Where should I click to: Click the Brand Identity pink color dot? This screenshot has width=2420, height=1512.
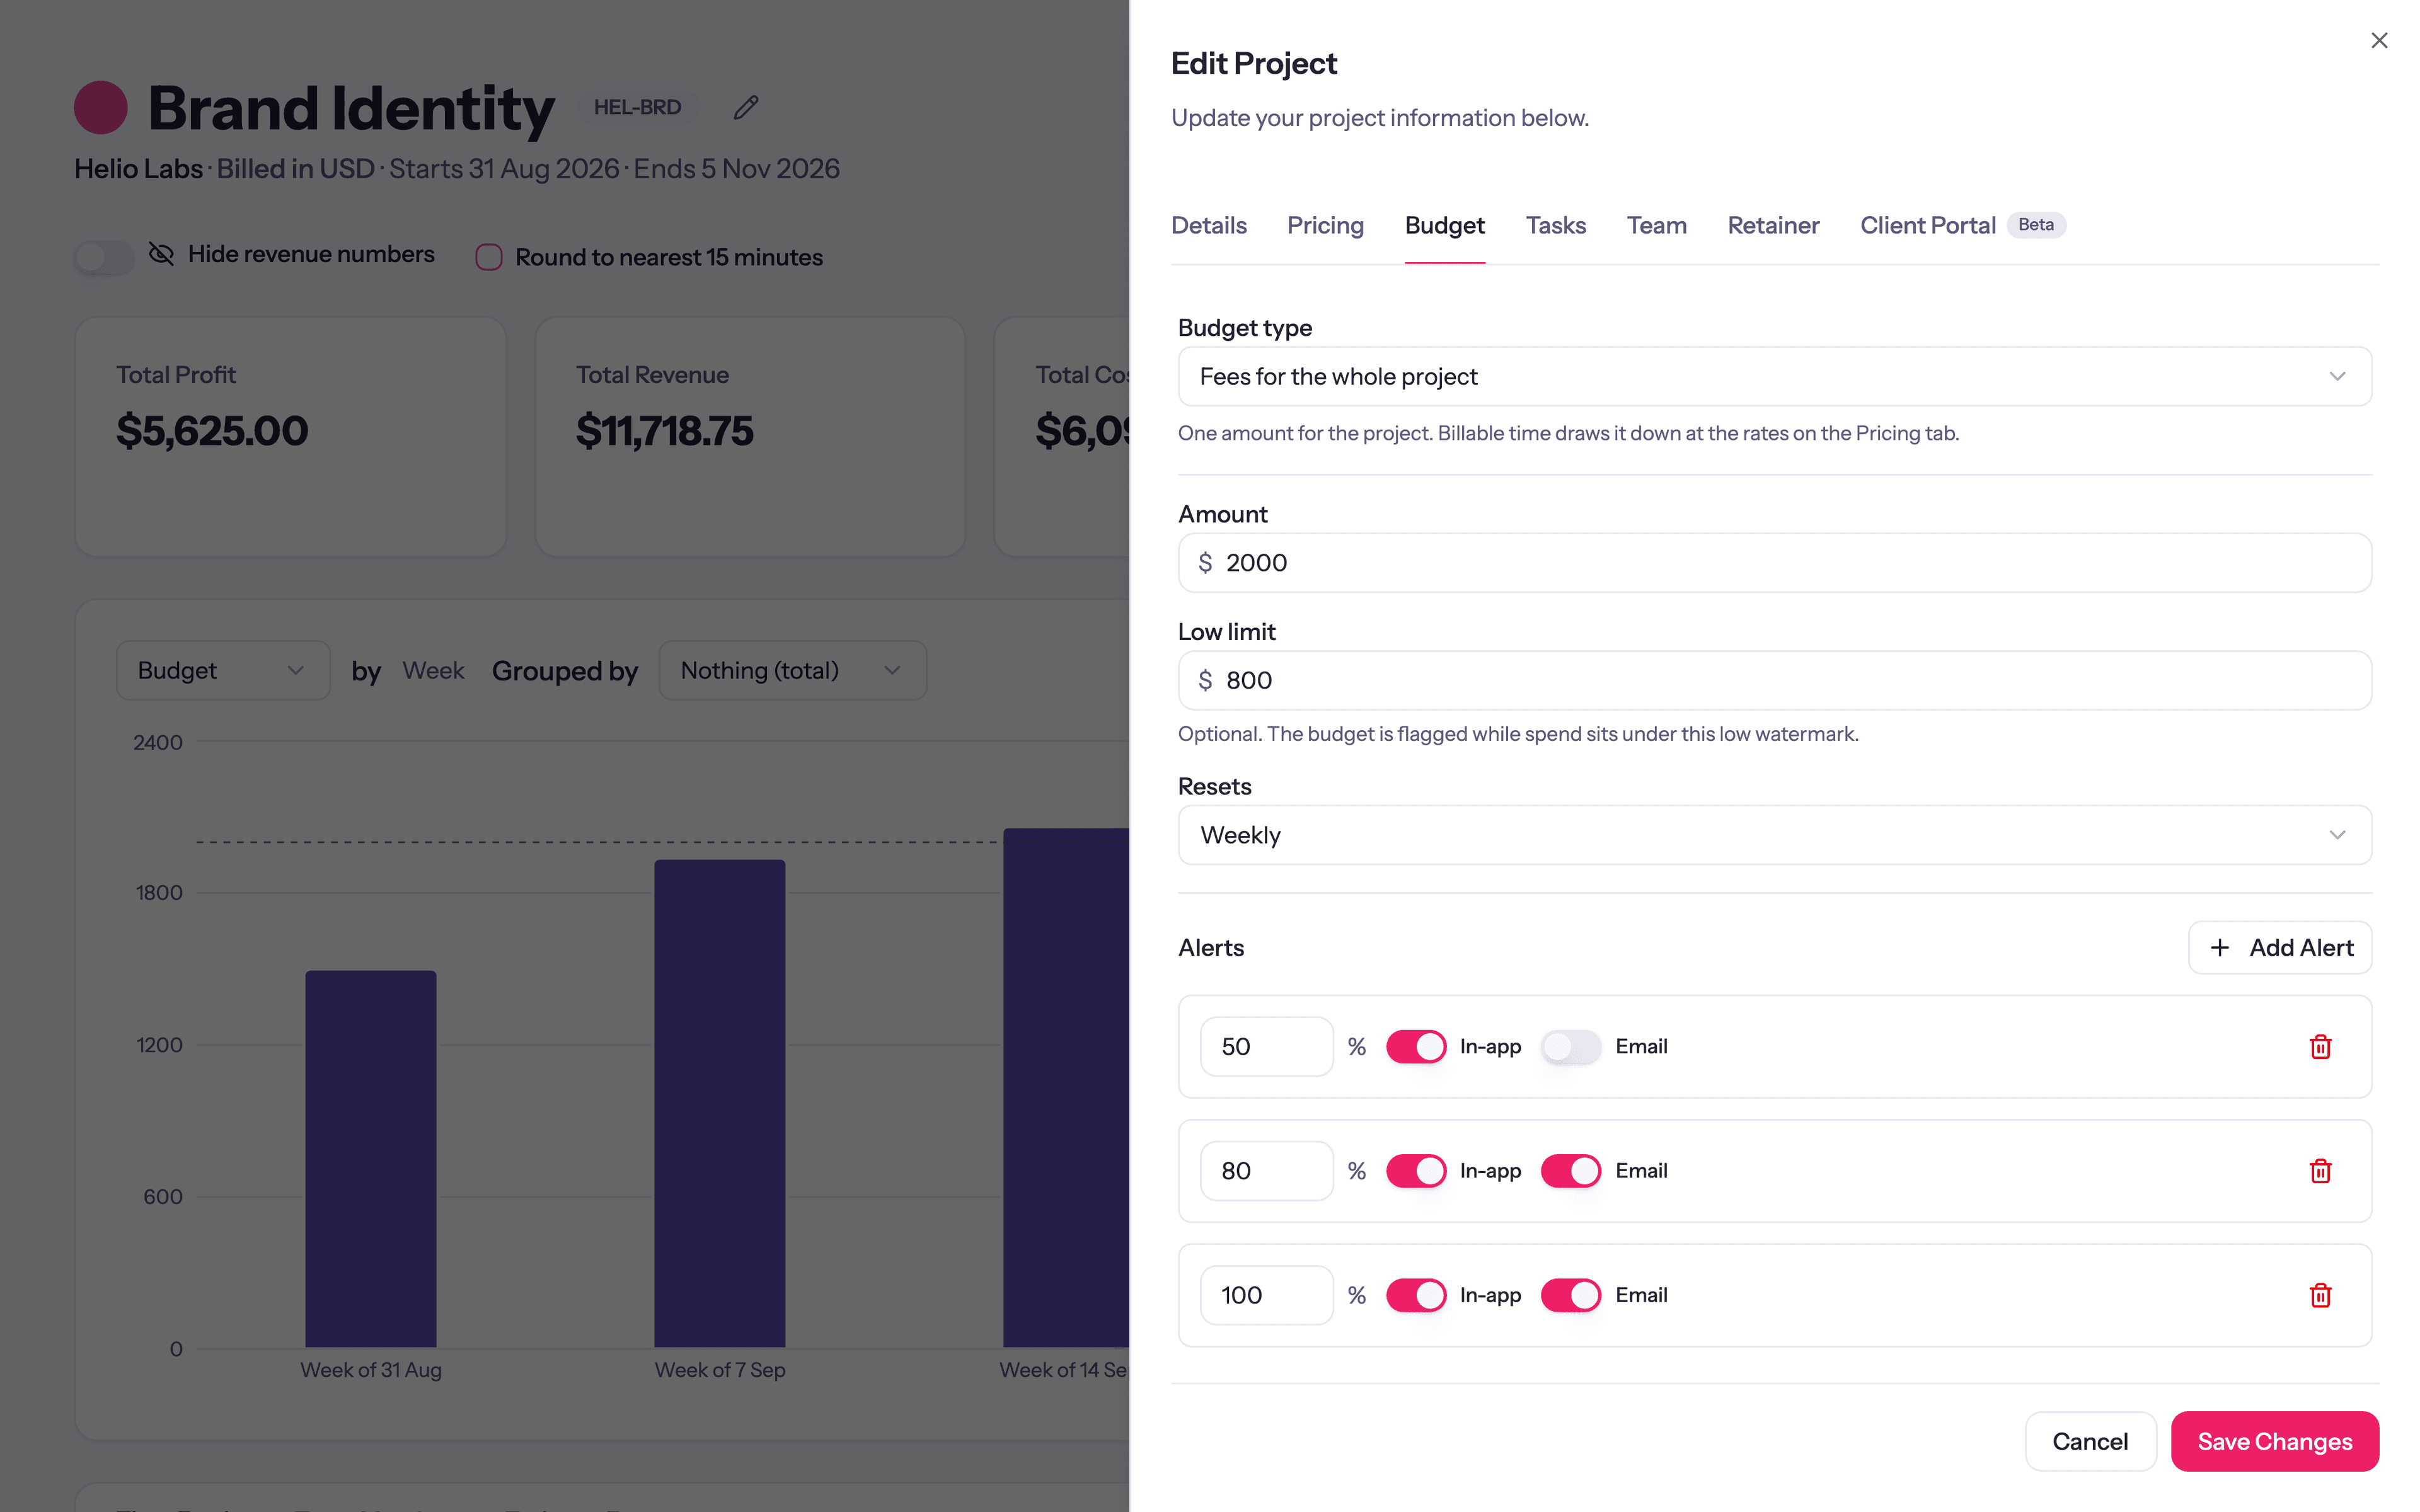pos(101,107)
